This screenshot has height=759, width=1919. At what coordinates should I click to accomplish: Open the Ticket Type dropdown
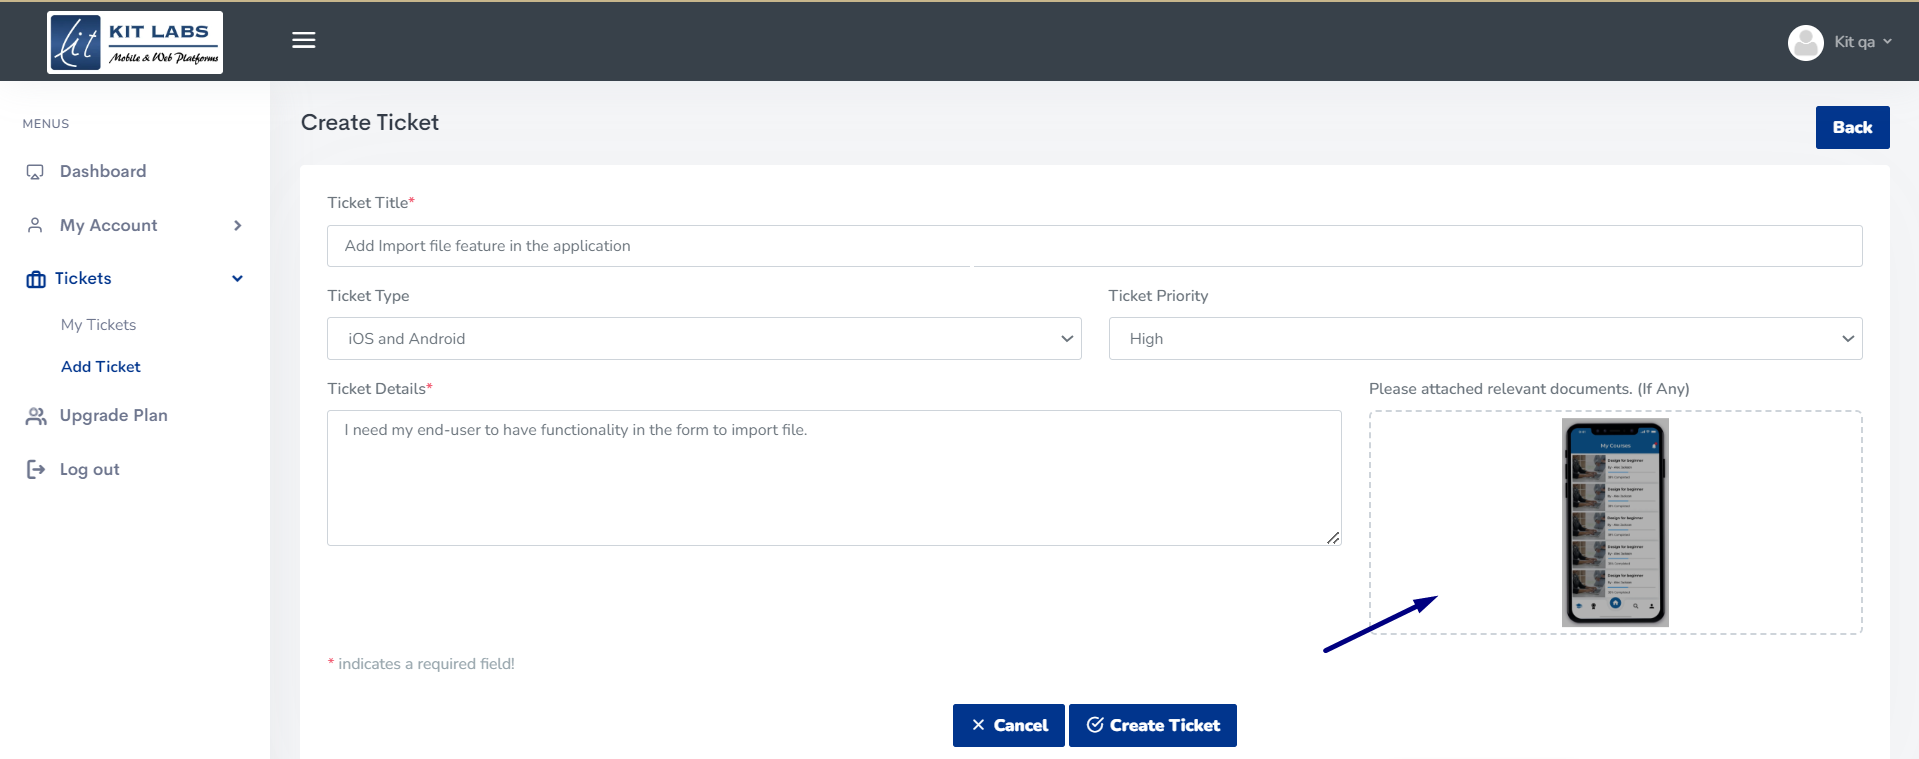click(x=703, y=339)
